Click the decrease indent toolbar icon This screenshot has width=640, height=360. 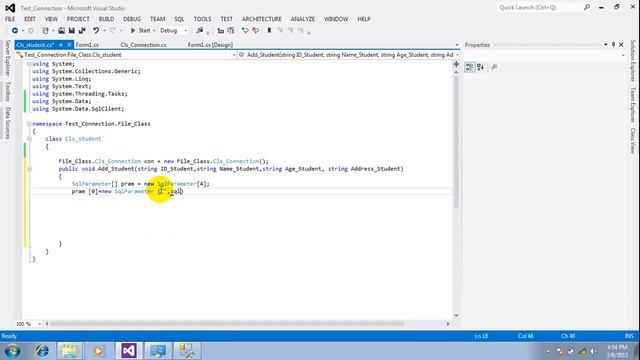tap(221, 31)
